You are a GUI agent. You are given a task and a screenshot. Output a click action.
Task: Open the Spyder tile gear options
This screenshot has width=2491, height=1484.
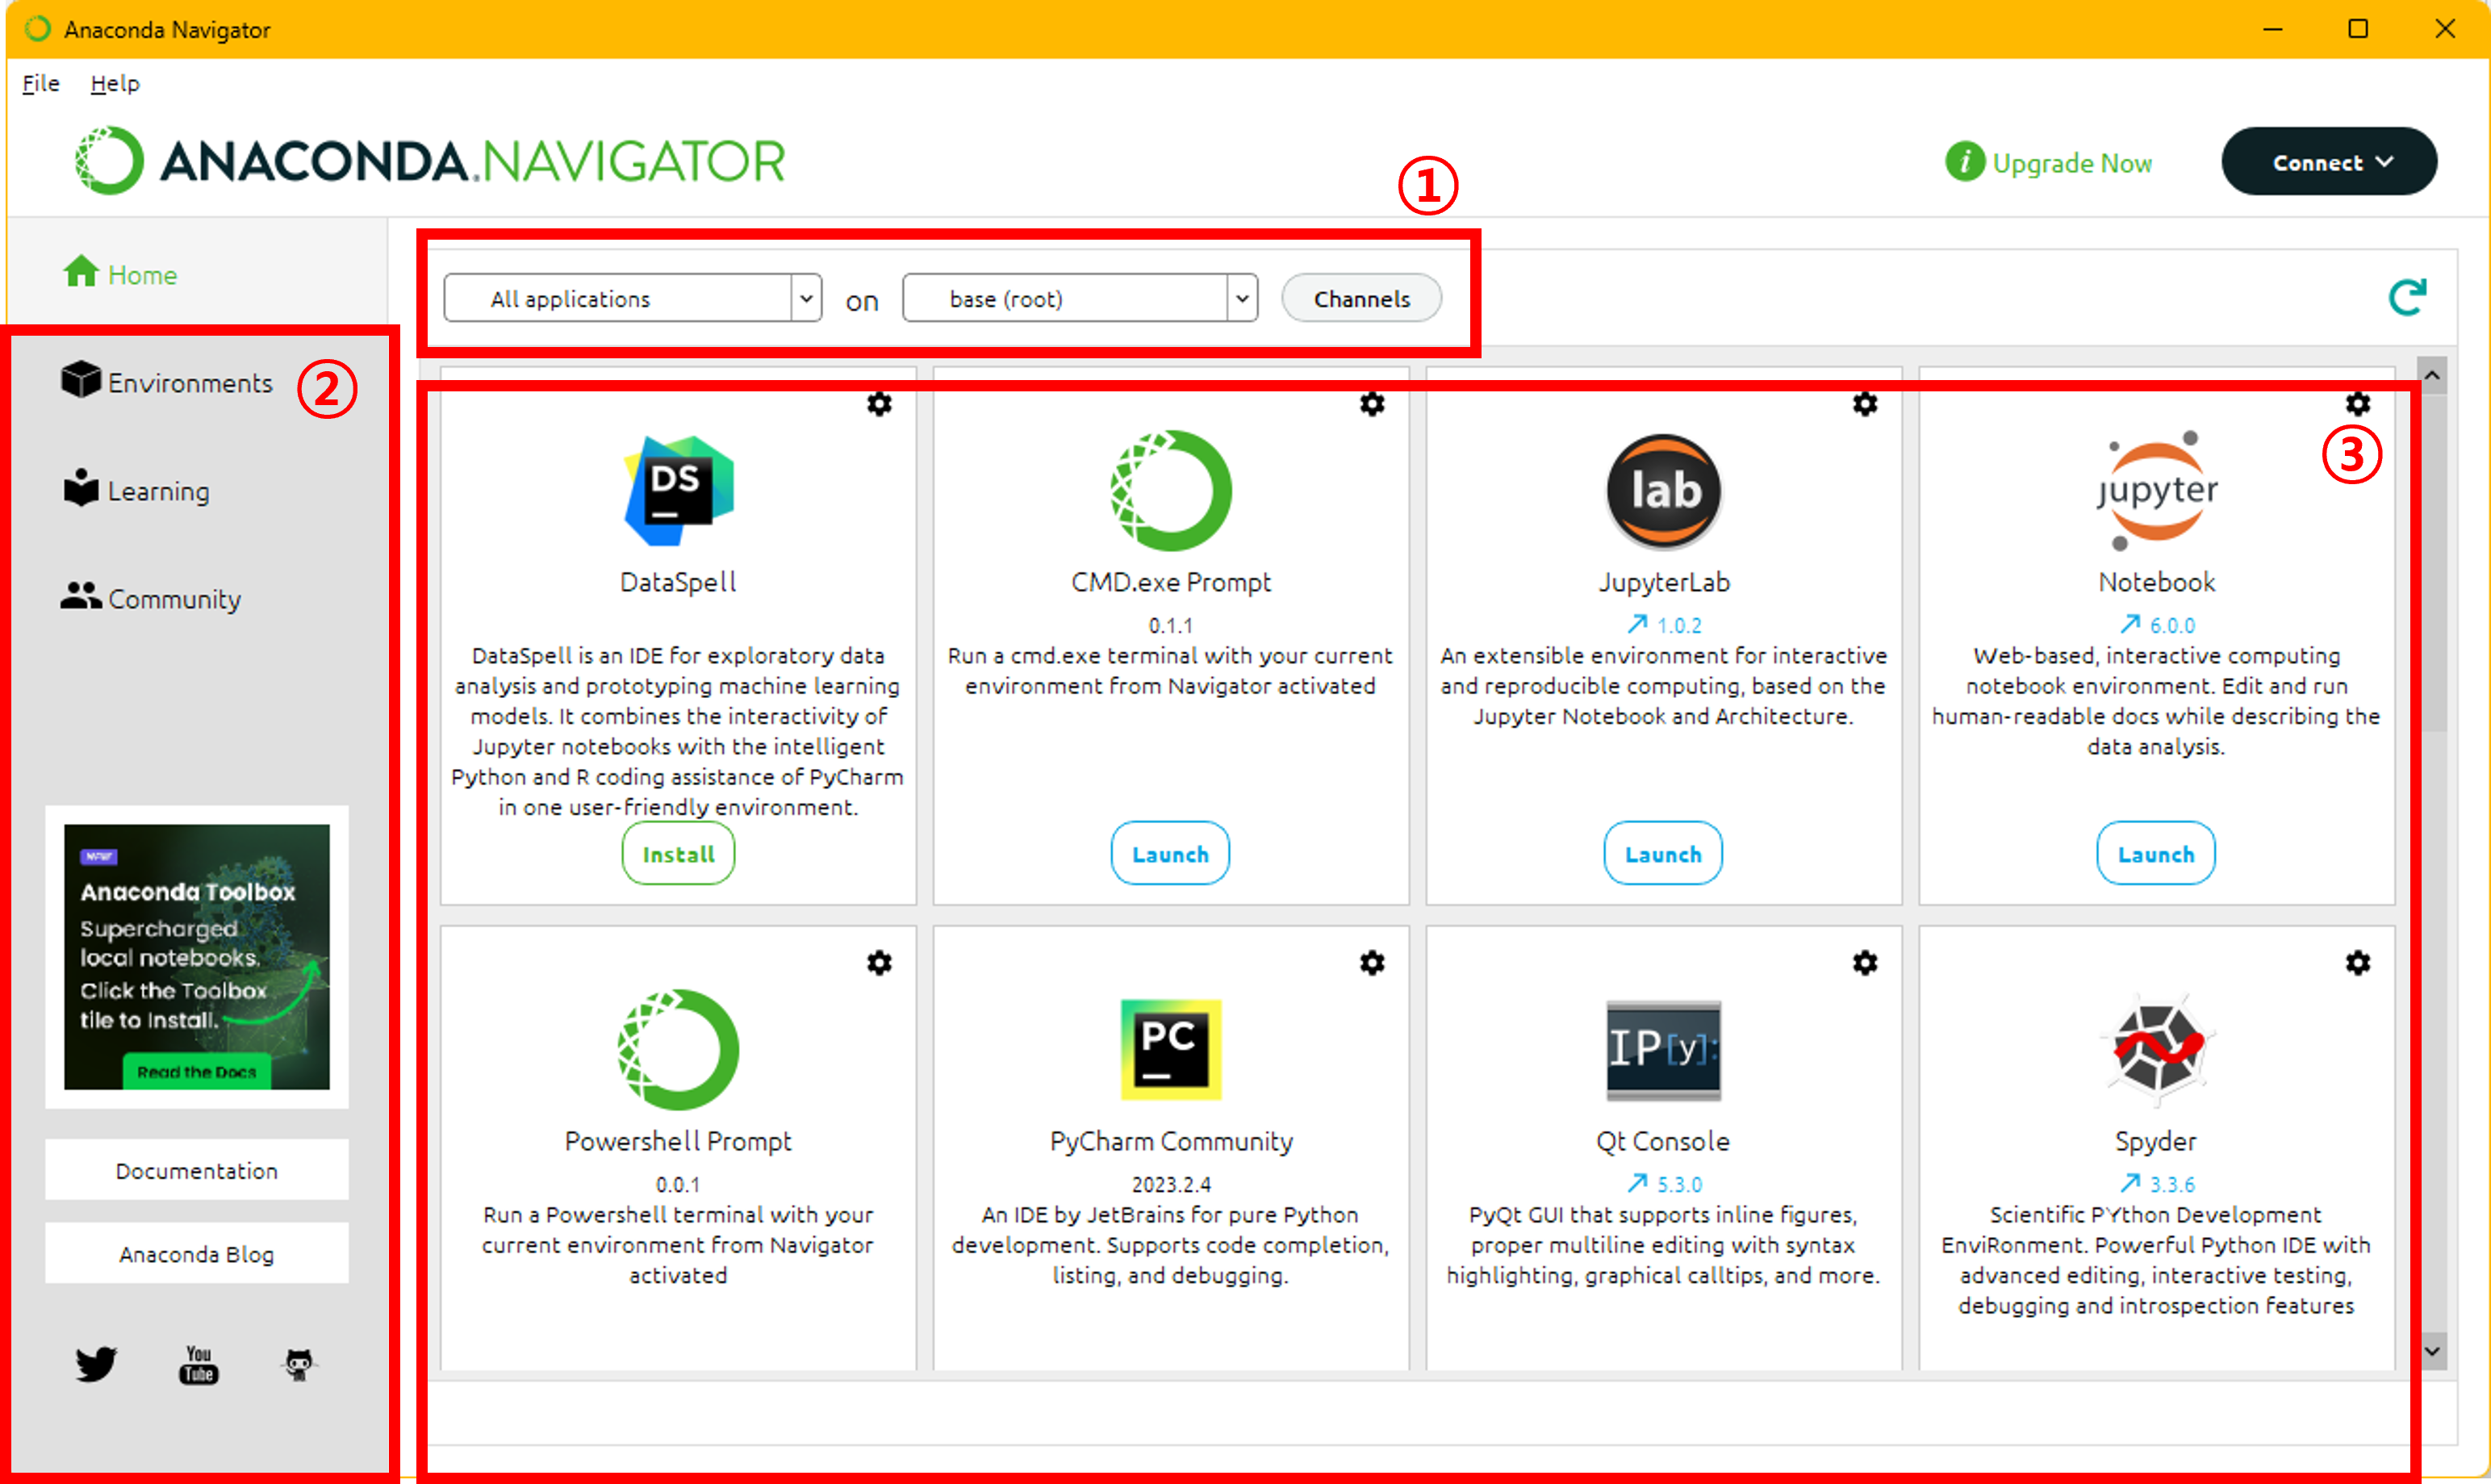point(2358,963)
